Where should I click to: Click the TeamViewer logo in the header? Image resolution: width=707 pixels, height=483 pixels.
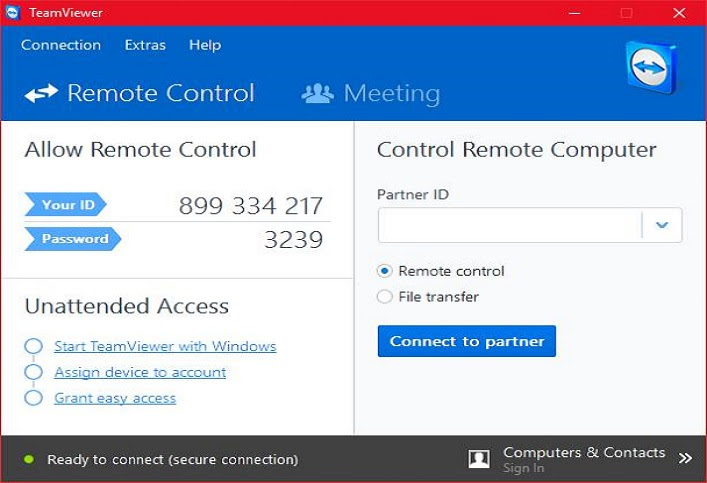[652, 67]
